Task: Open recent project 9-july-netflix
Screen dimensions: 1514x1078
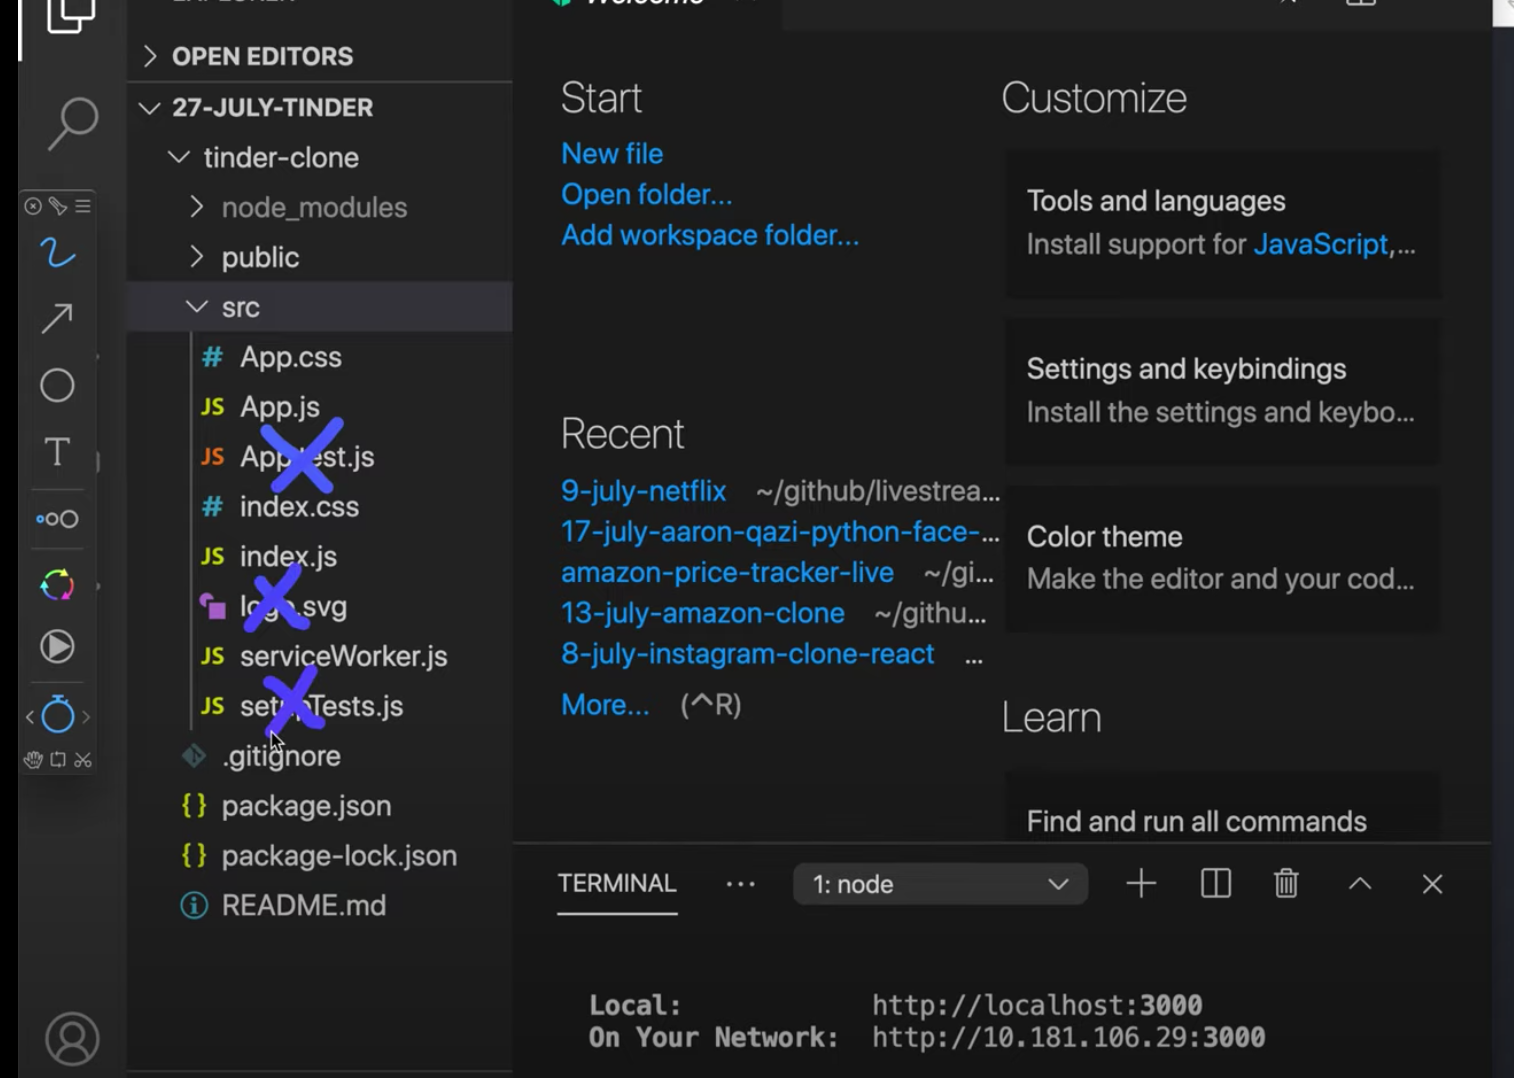Action: coord(643,491)
